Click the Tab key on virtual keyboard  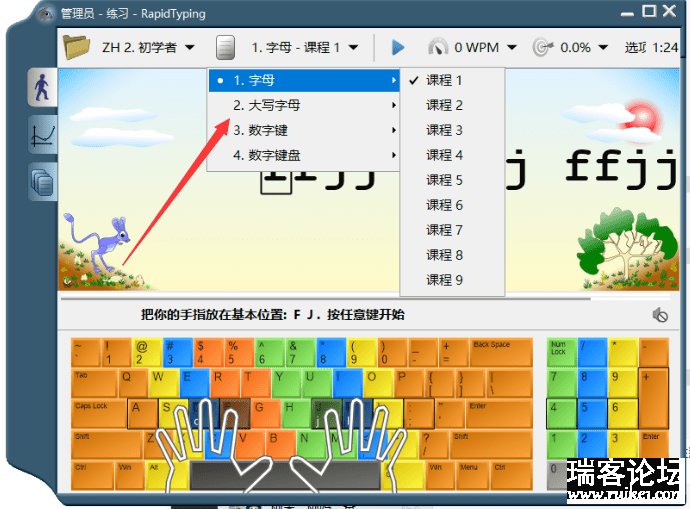[94, 383]
